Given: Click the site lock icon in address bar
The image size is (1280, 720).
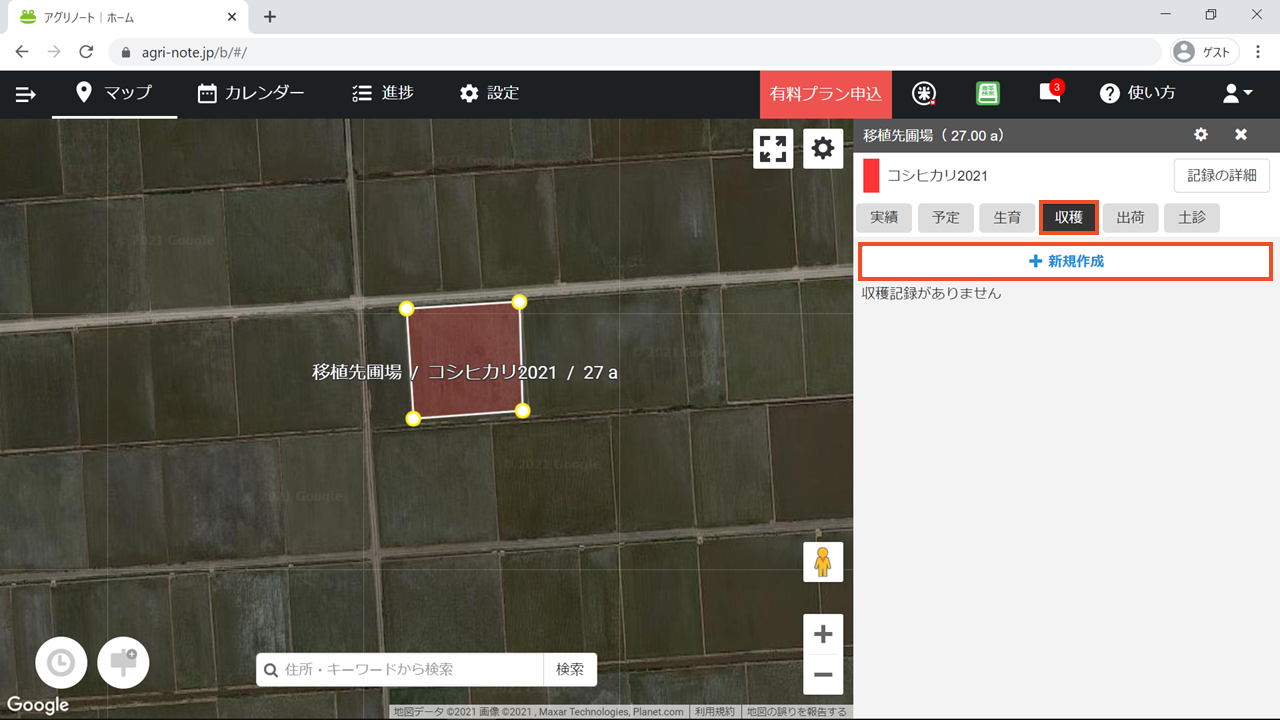Looking at the screenshot, I should point(126,51).
